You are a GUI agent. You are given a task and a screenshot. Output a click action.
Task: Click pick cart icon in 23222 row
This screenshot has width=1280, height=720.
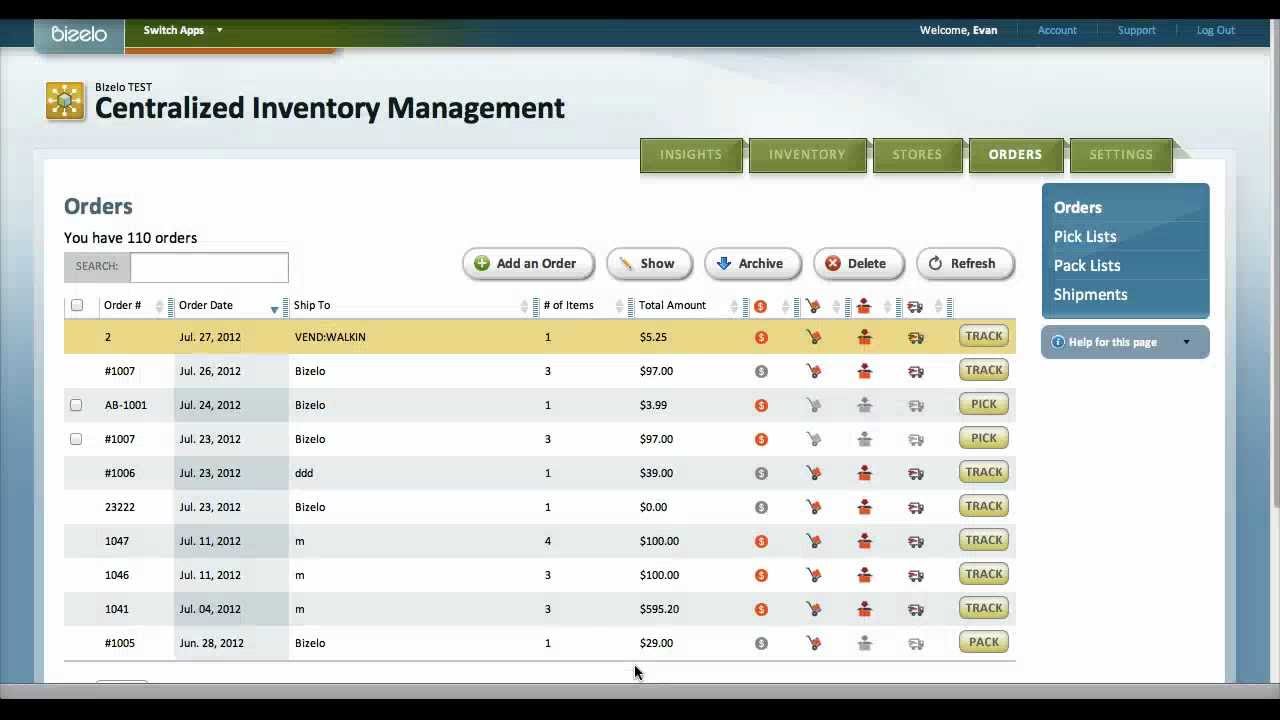[x=813, y=508]
